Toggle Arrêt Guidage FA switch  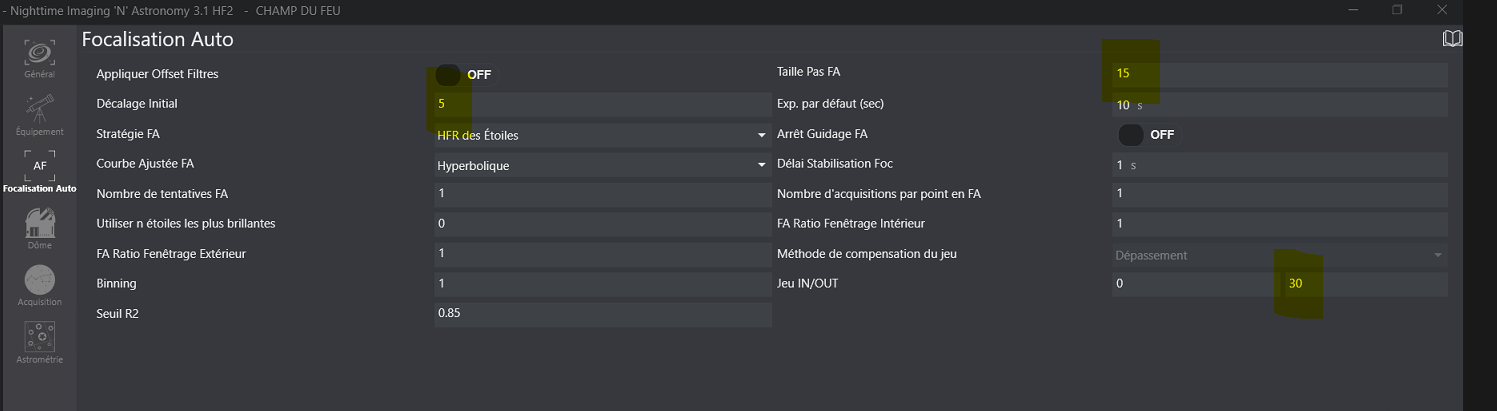1131,134
